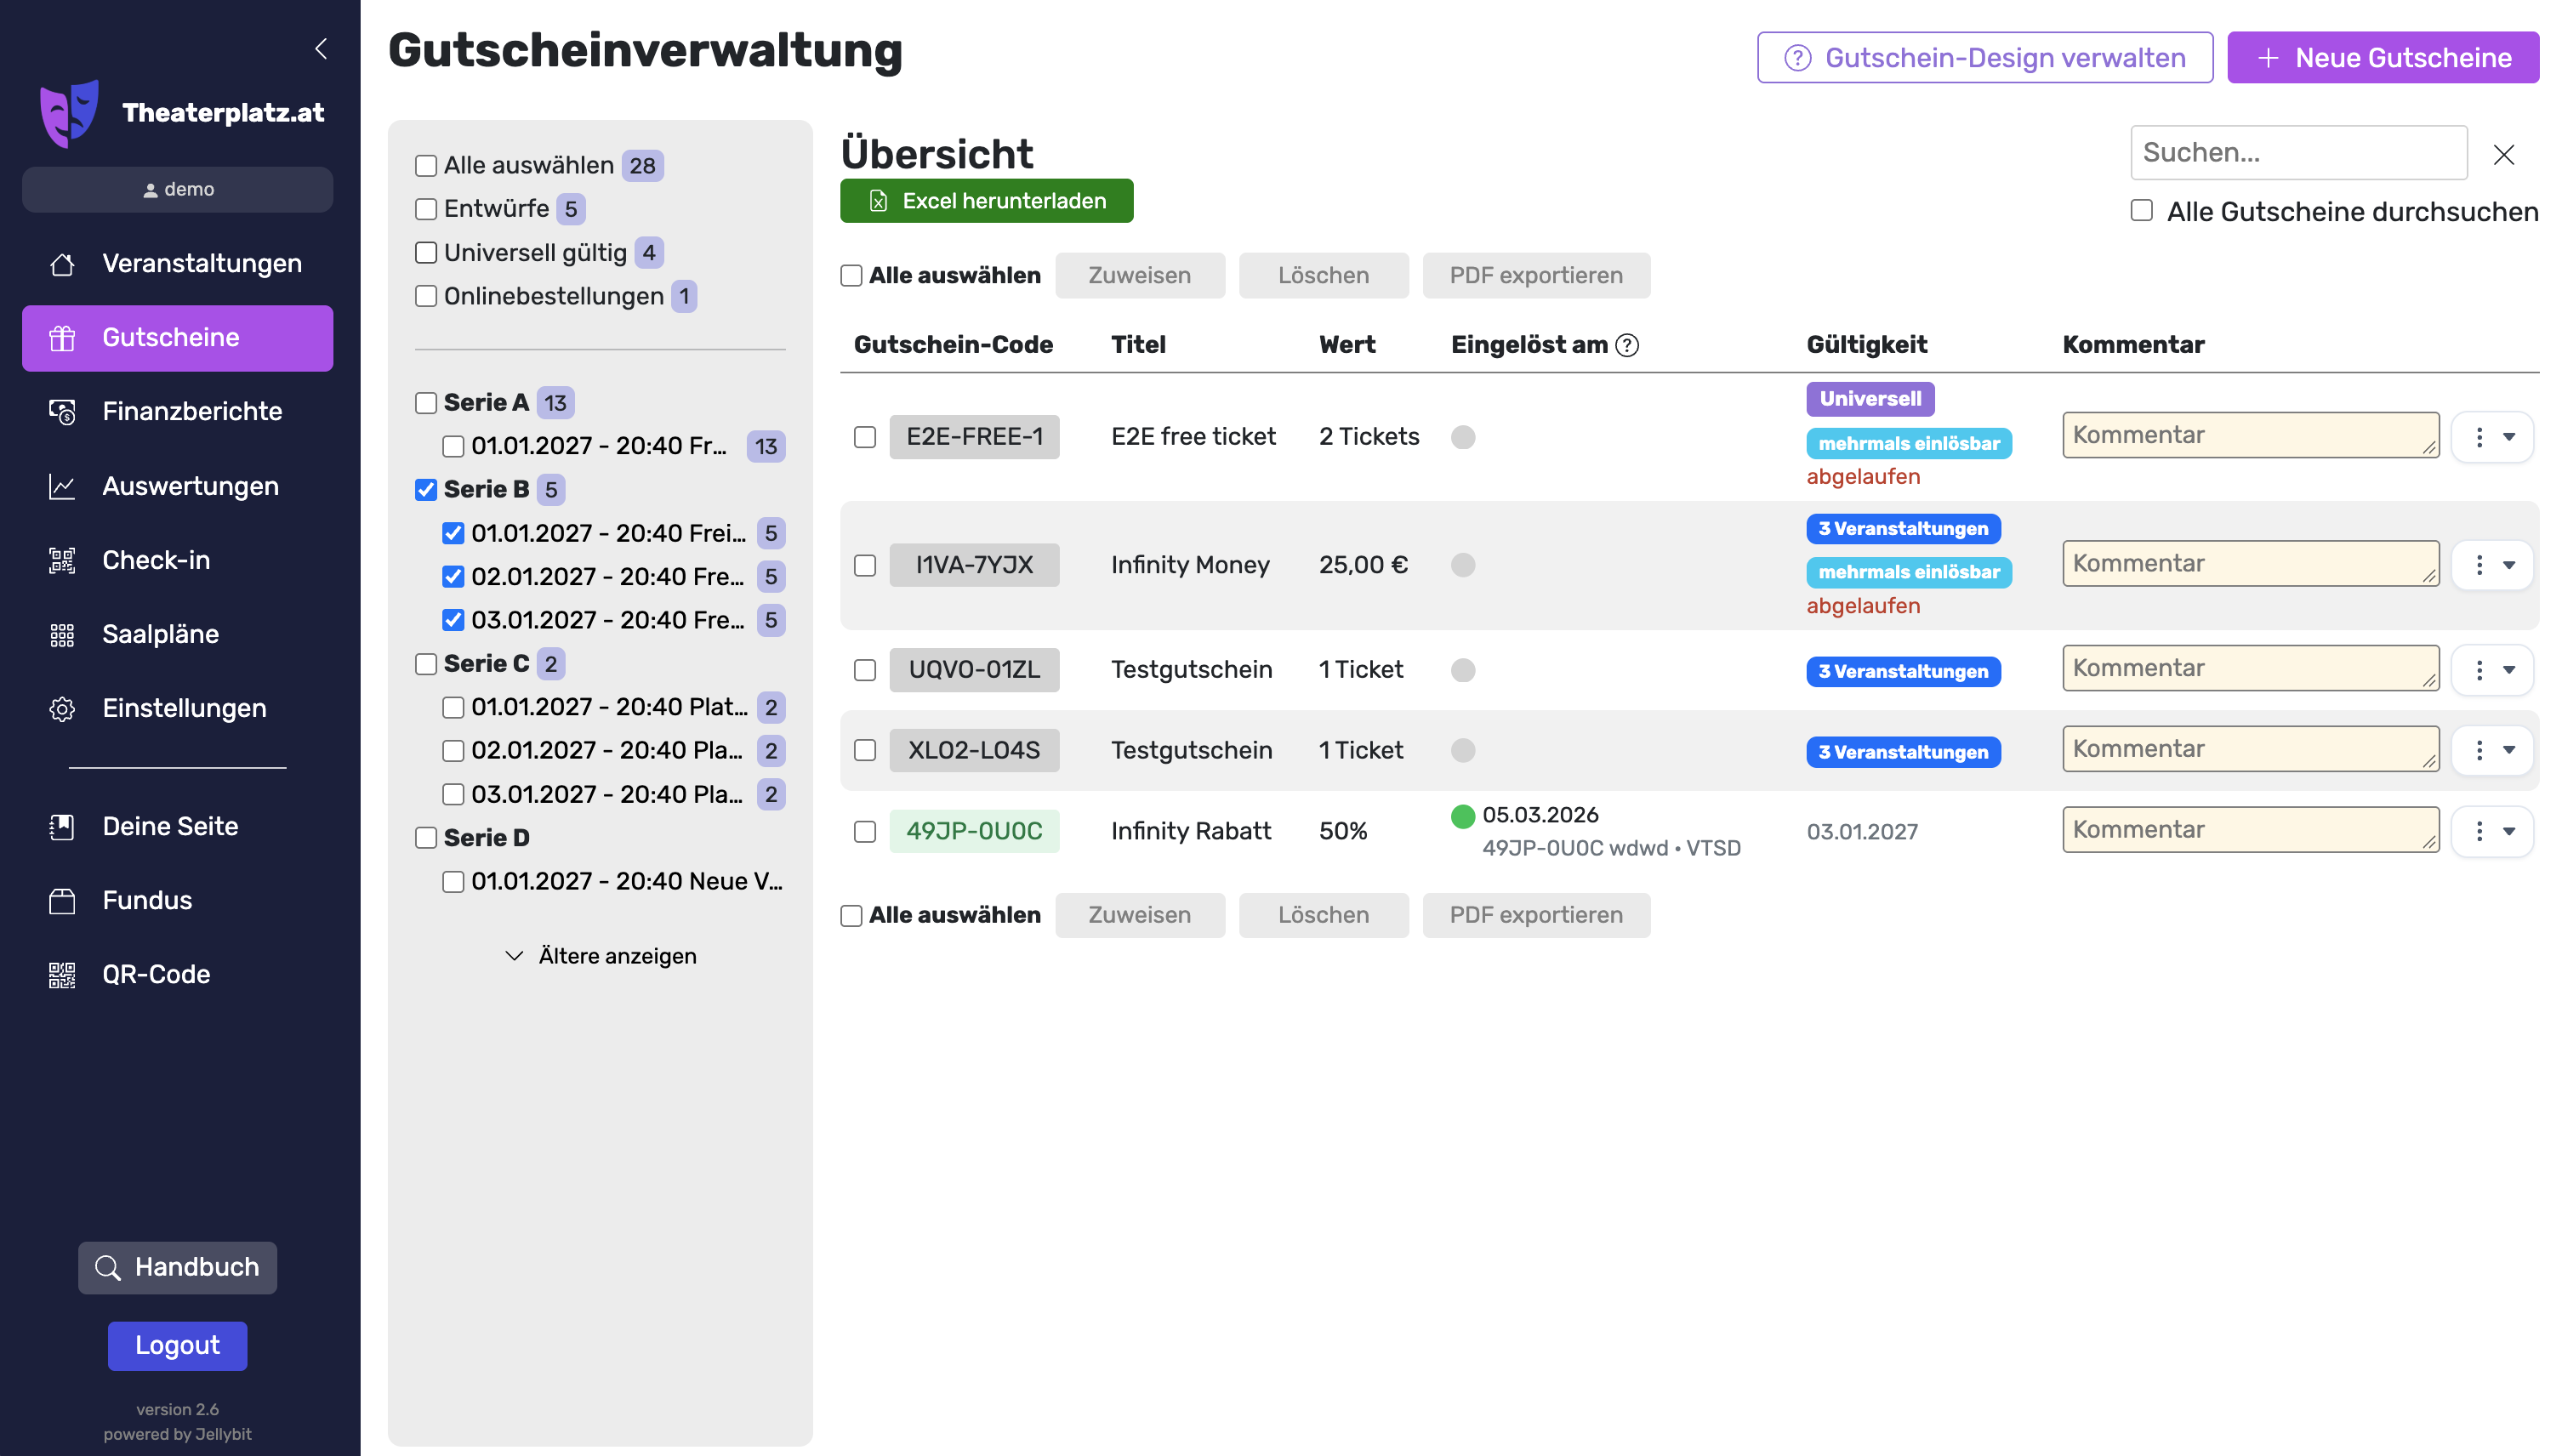
Task: Toggle Alle Gutscheine durchsuchen checkbox
Action: [x=2141, y=211]
